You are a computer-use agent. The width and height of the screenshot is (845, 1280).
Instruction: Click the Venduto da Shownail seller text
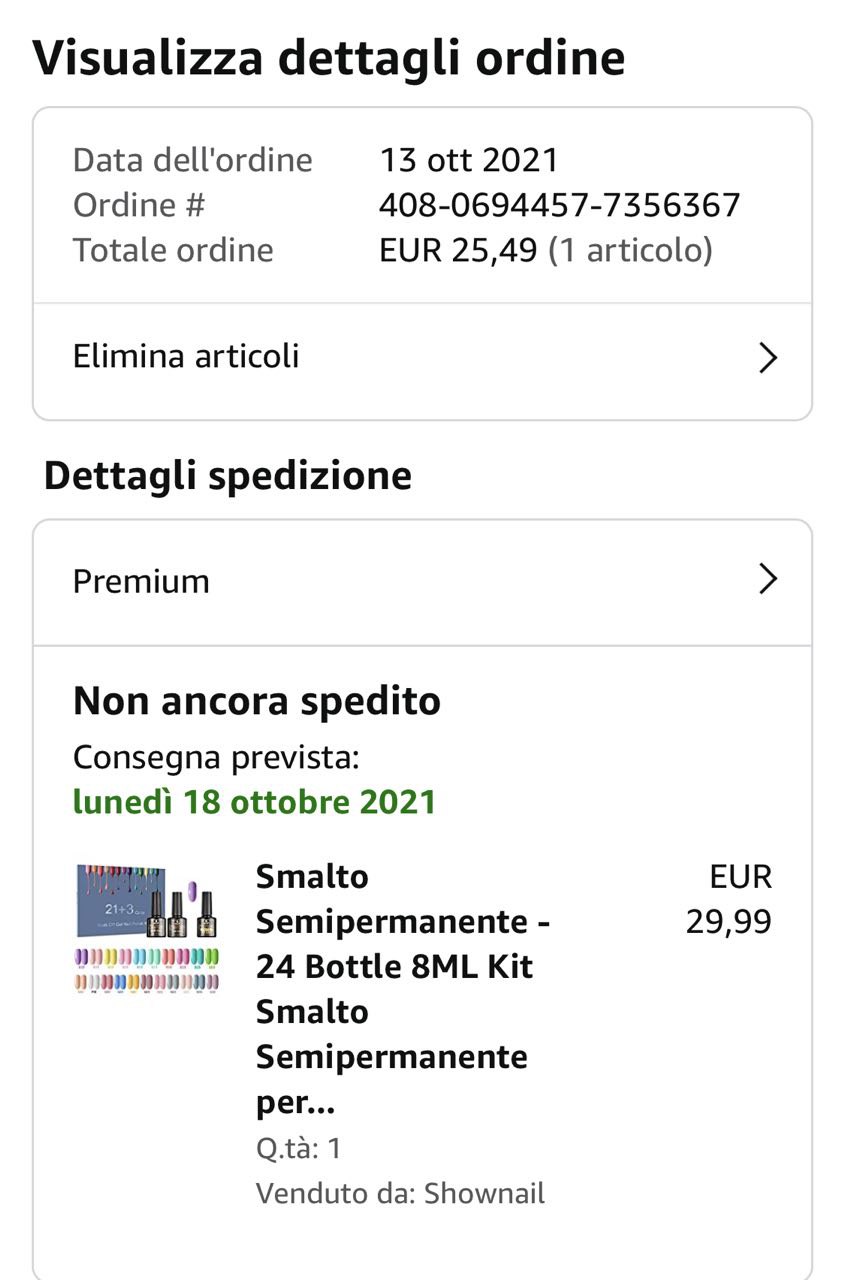pyautogui.click(x=400, y=1193)
